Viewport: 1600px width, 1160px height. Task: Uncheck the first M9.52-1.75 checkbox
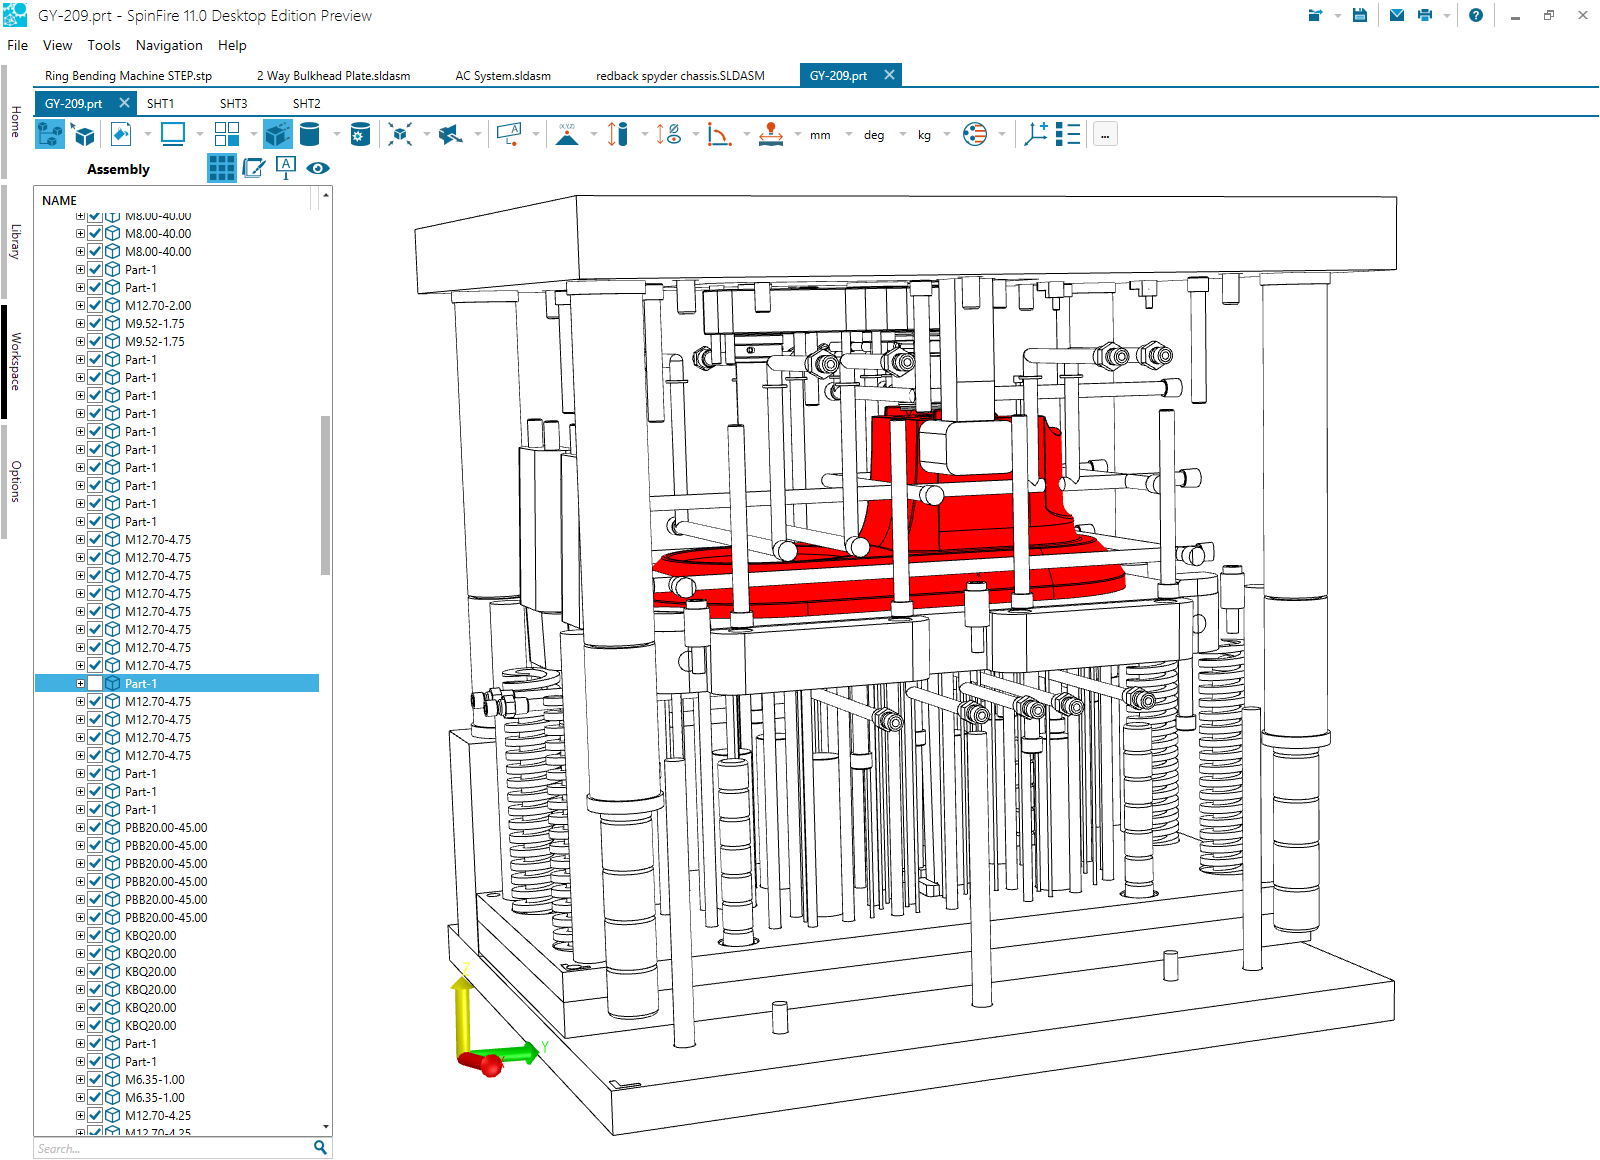95,323
